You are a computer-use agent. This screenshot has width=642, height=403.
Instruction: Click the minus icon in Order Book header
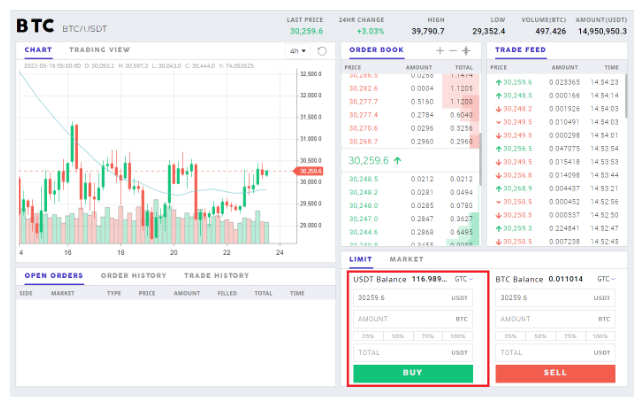pos(453,50)
